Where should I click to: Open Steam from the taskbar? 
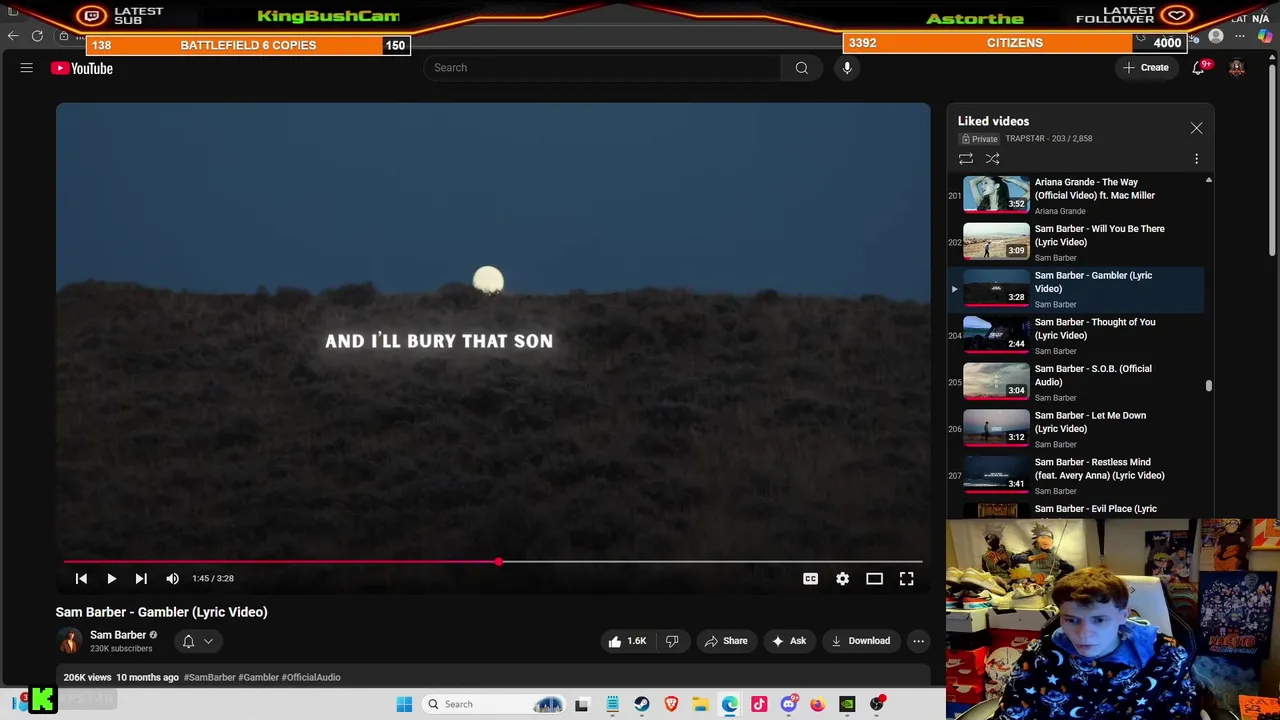point(641,704)
